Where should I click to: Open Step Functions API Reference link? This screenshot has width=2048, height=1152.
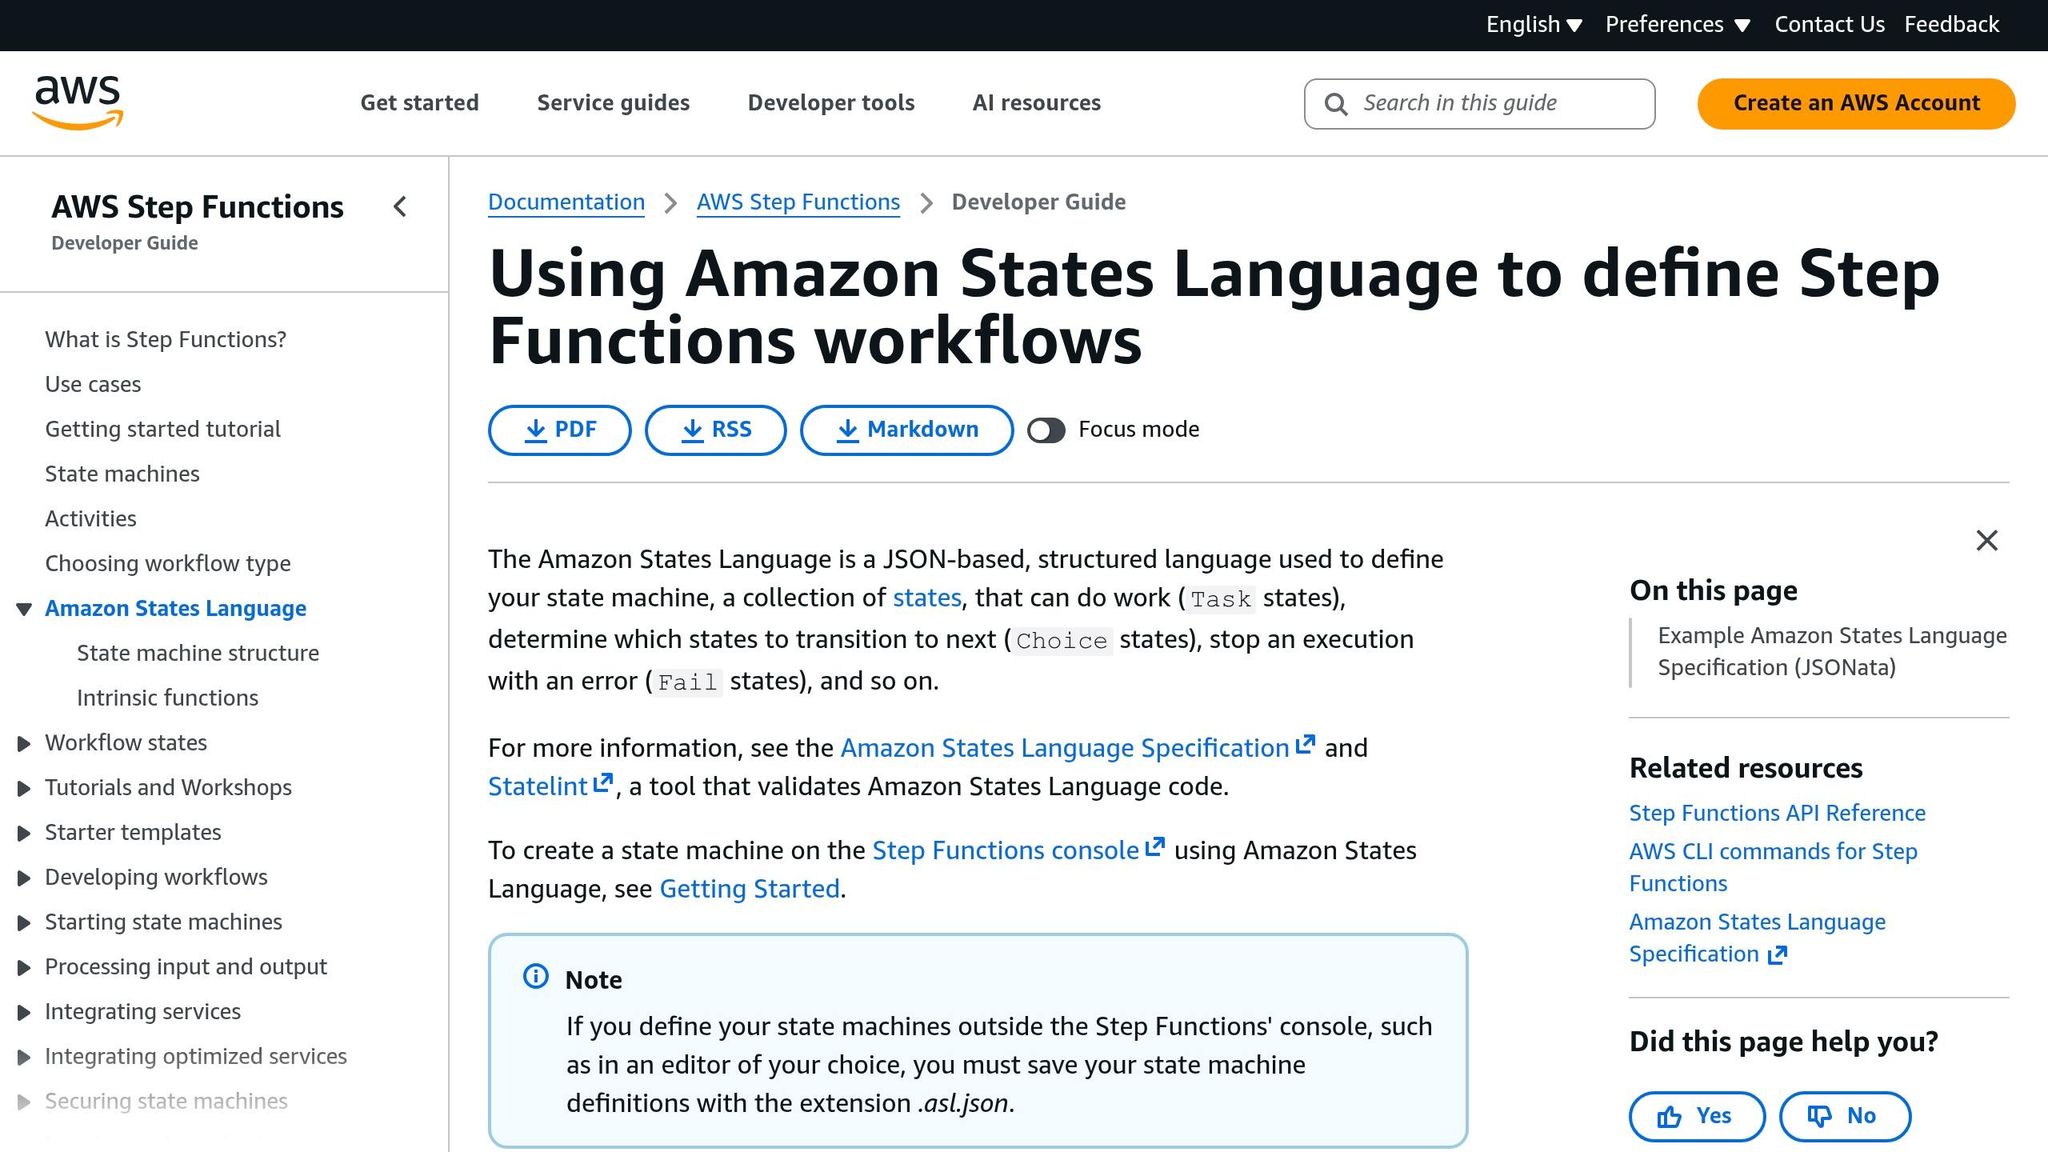coord(1777,813)
